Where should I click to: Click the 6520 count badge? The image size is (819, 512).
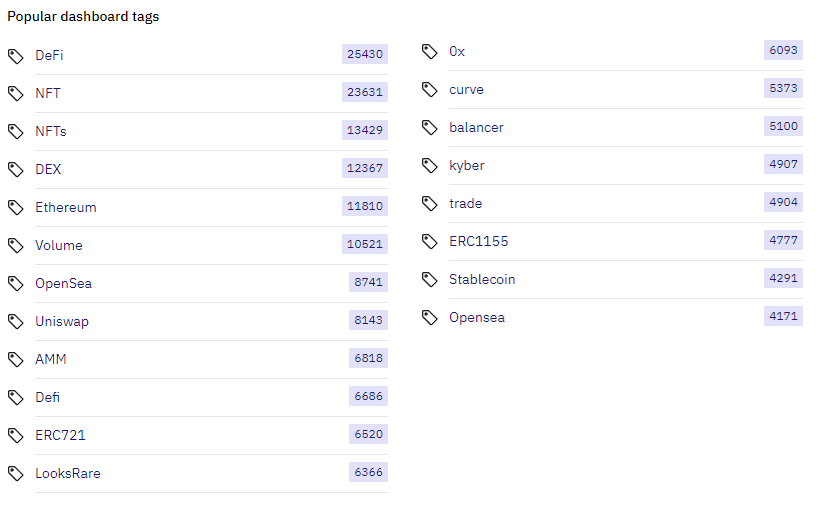click(x=368, y=434)
